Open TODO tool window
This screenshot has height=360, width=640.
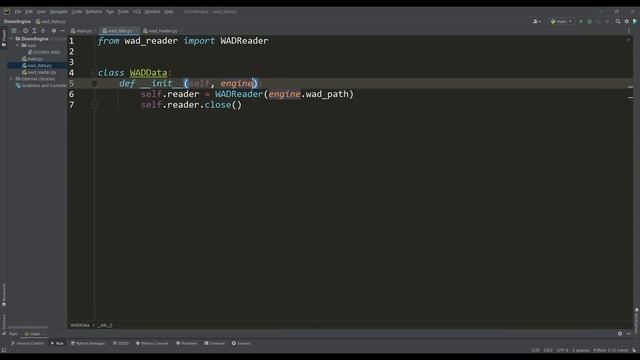[121, 344]
